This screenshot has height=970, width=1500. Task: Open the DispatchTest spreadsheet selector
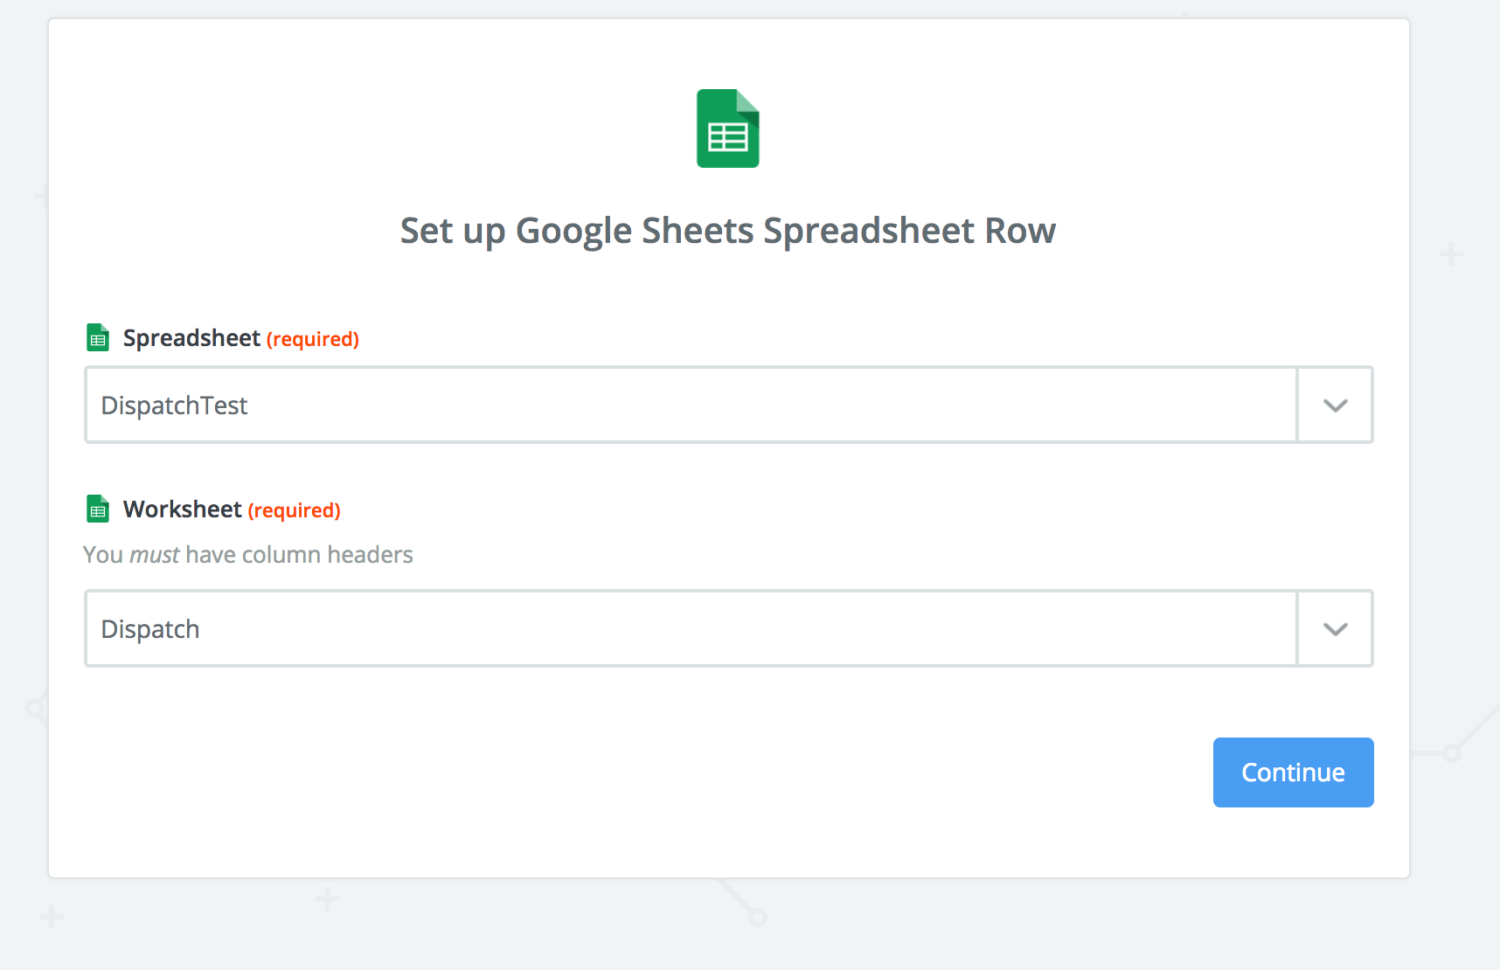[x=1334, y=405]
